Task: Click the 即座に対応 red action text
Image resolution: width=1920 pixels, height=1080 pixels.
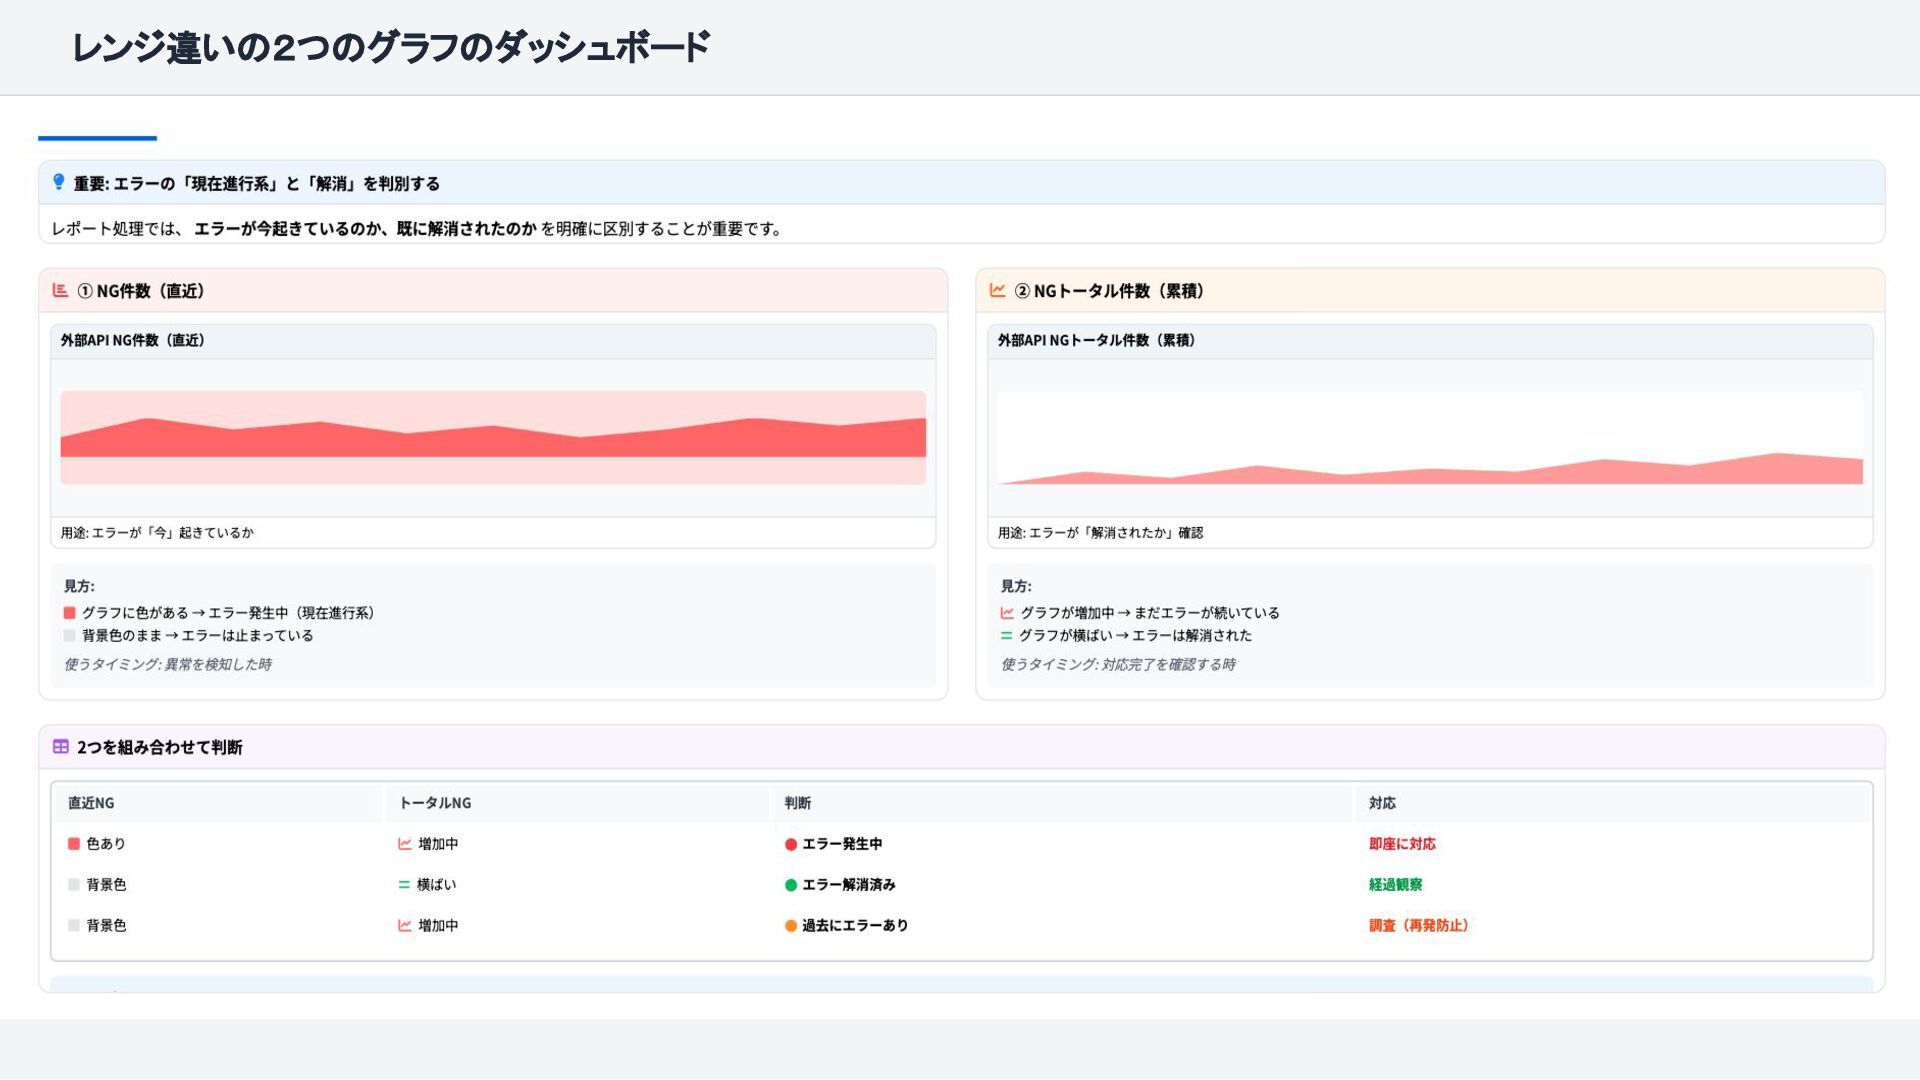Action: point(1402,844)
